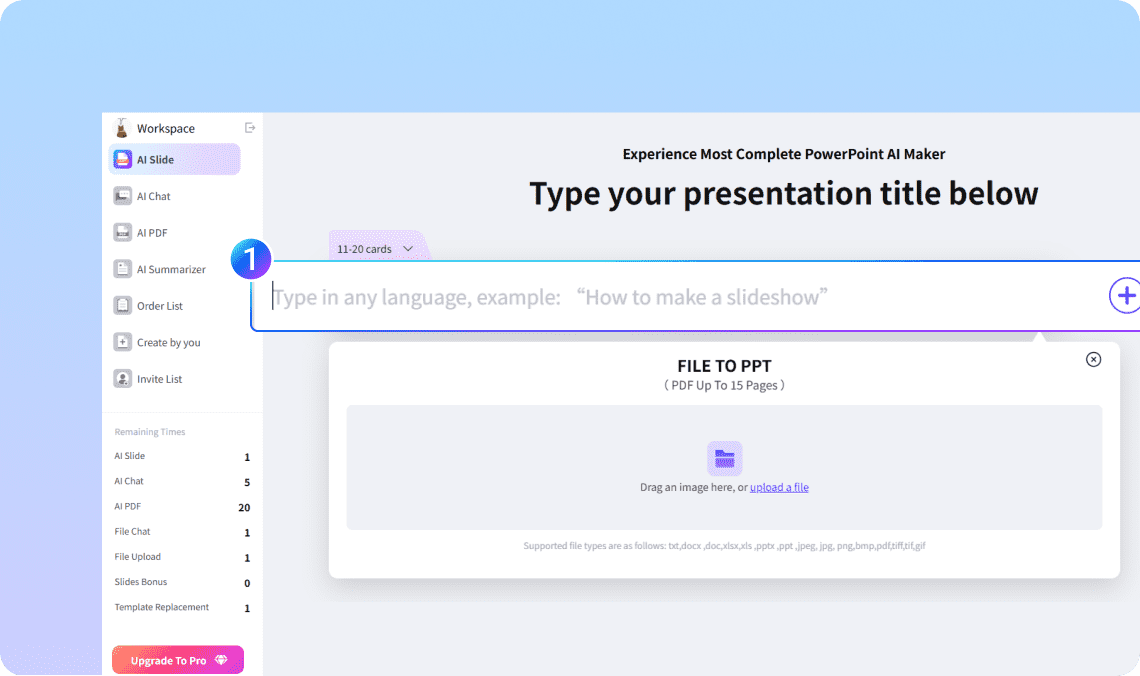Focus the presentation title input field
The image size is (1140, 676).
coord(680,297)
